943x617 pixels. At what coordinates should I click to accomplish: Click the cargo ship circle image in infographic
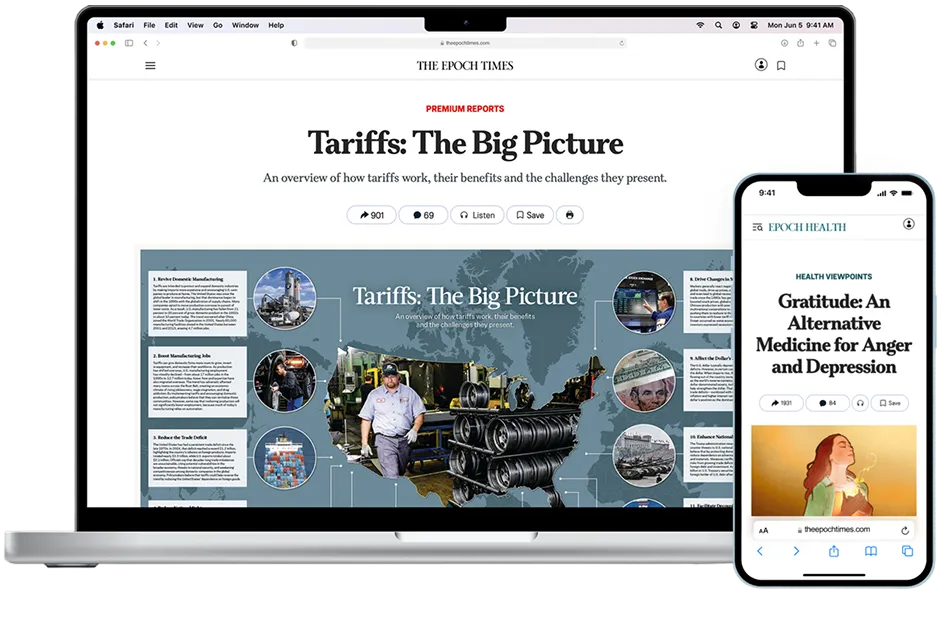pyautogui.click(x=284, y=458)
